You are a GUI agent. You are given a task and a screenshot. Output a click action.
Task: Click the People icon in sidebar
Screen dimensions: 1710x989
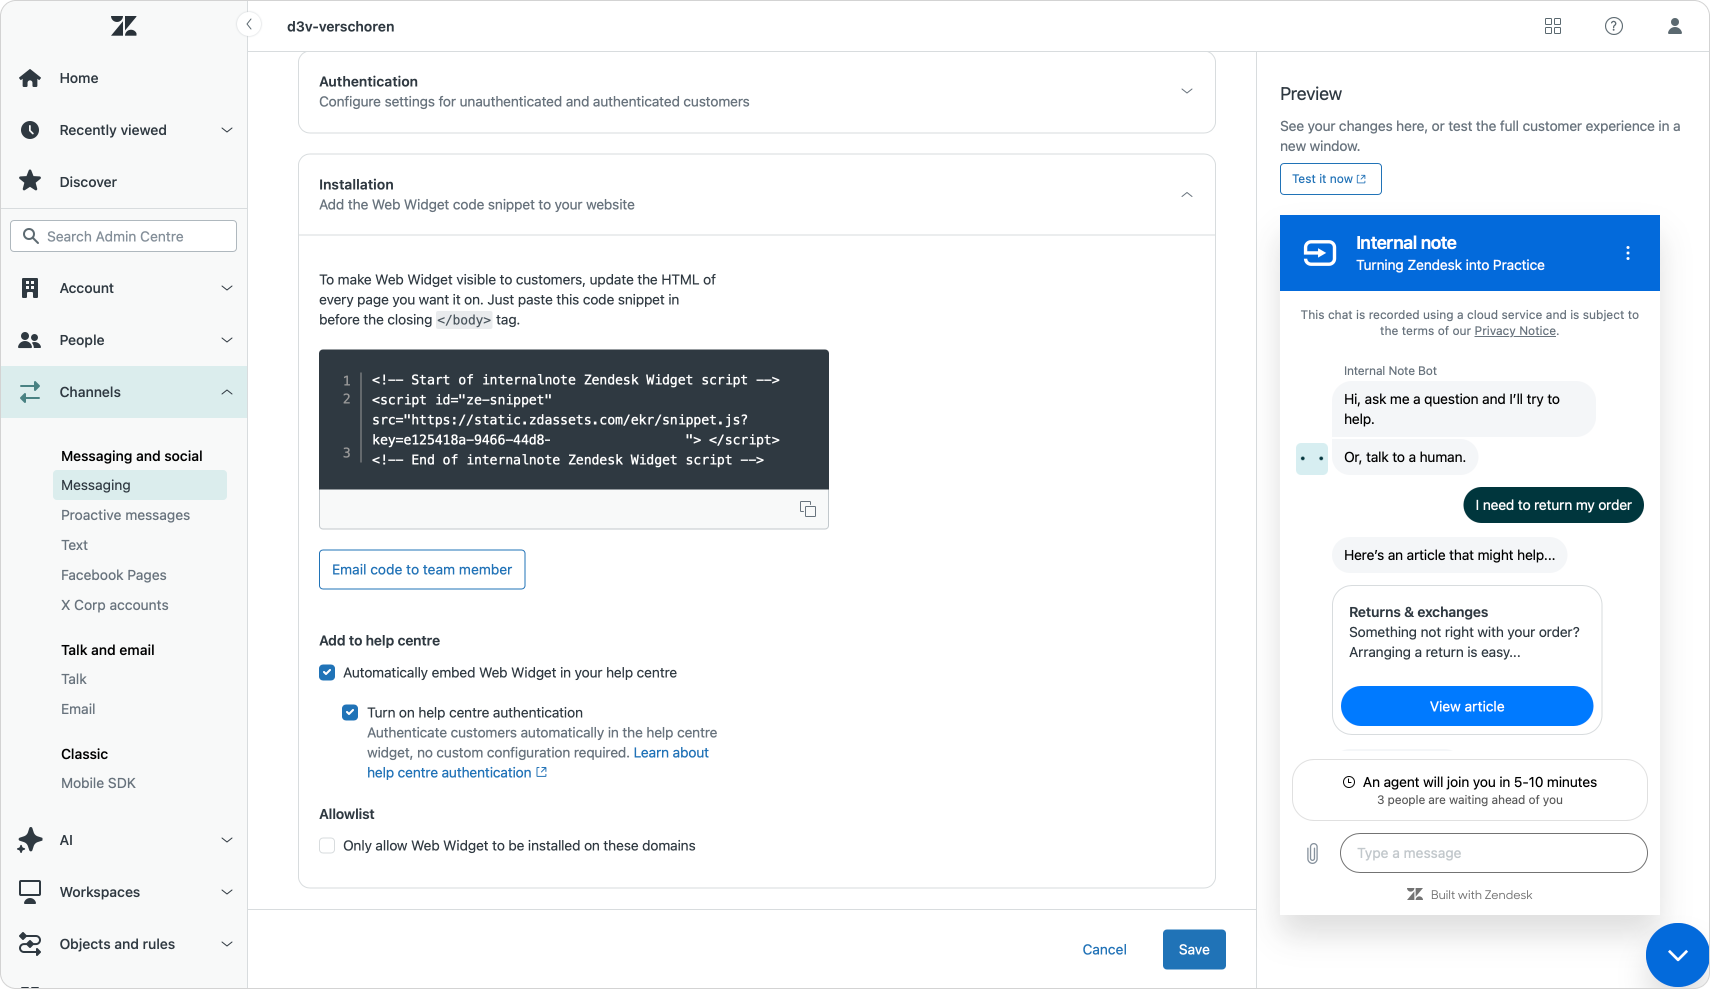[x=30, y=340]
